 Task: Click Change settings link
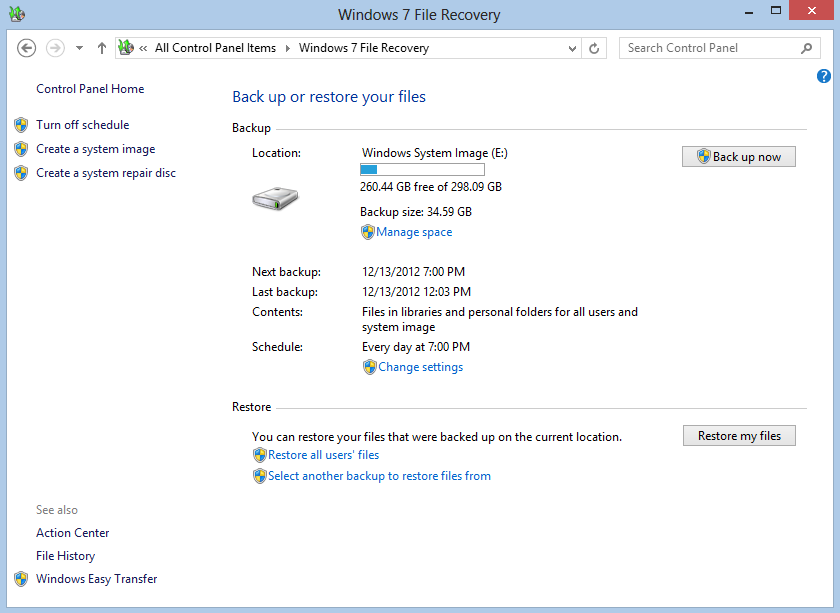tap(420, 367)
